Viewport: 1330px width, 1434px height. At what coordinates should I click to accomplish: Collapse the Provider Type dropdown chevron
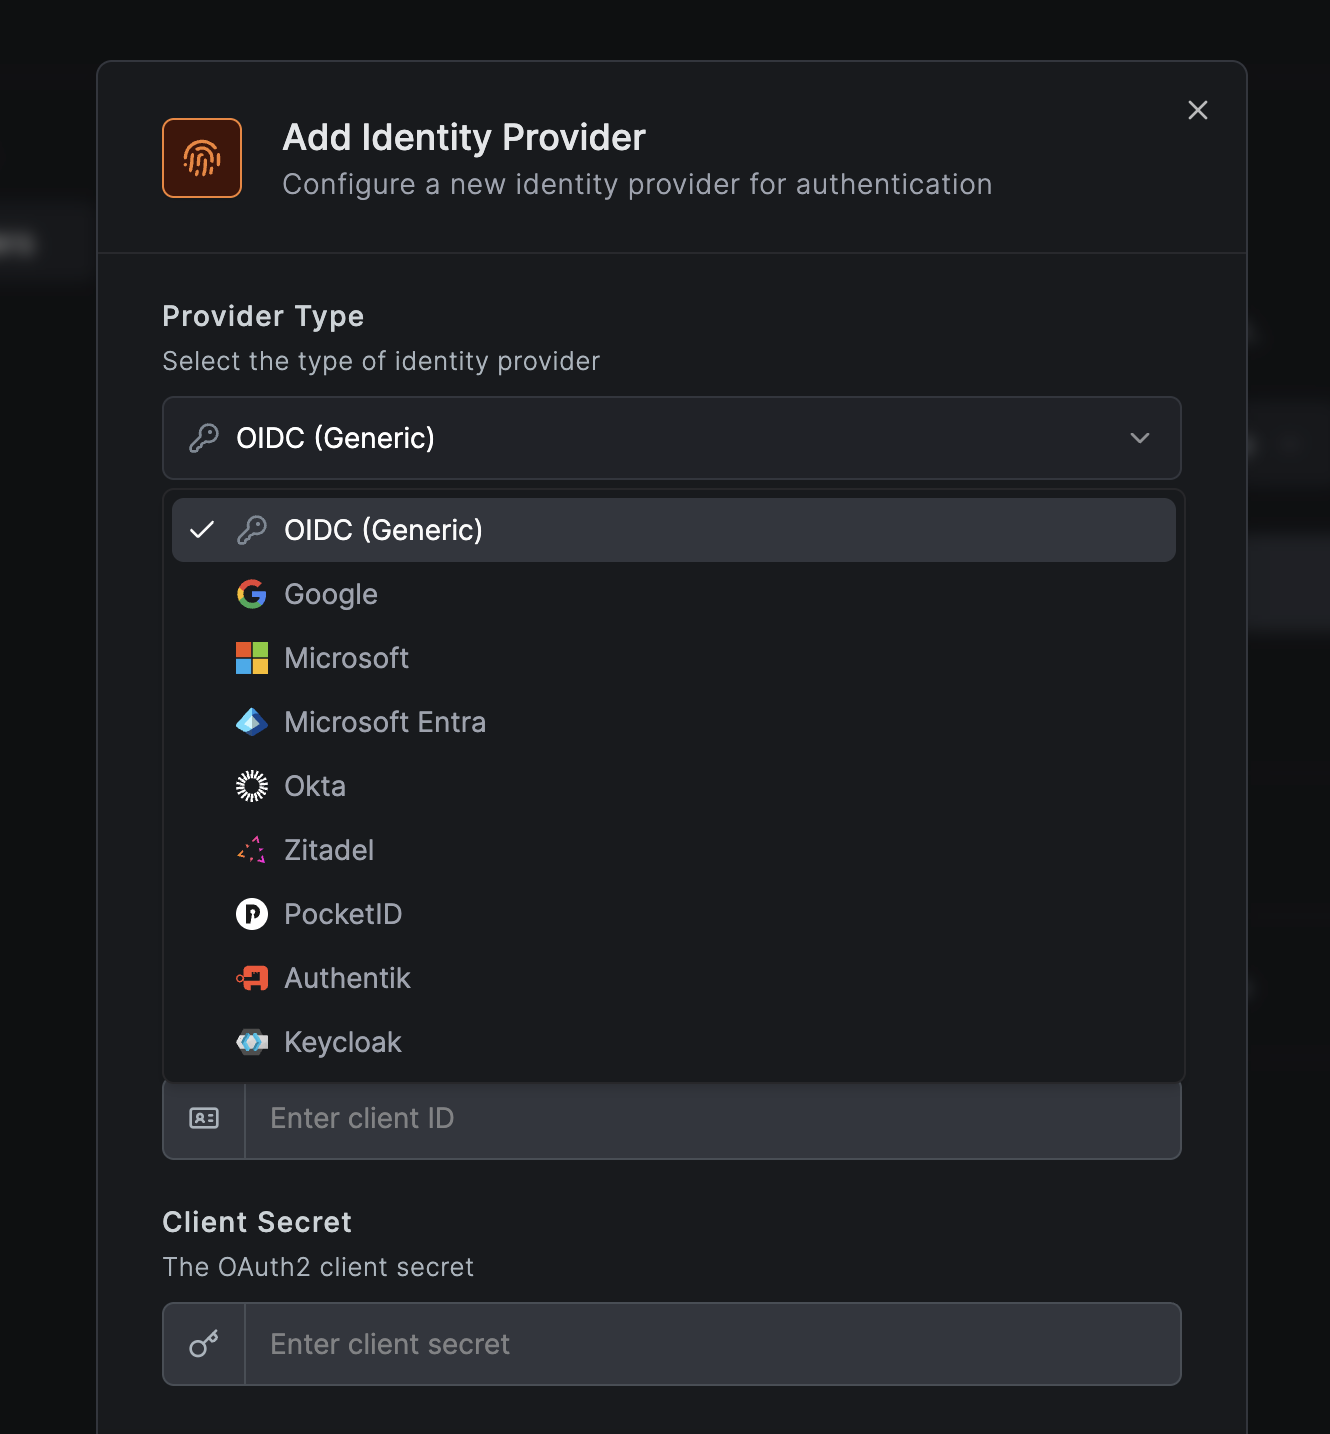point(1139,438)
